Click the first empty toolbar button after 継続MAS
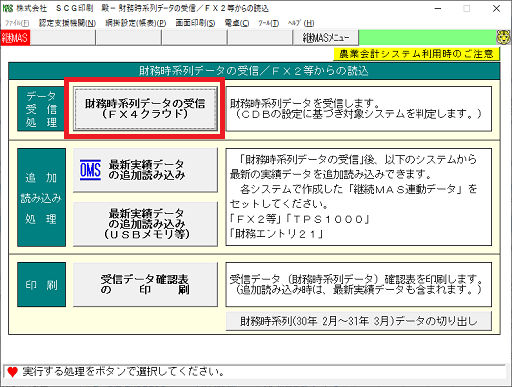512x387 pixels. pyautogui.click(x=63, y=38)
